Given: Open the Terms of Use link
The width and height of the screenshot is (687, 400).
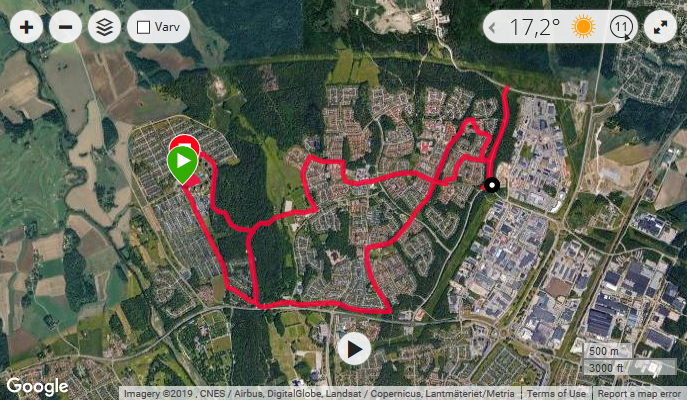Looking at the screenshot, I should pos(556,393).
